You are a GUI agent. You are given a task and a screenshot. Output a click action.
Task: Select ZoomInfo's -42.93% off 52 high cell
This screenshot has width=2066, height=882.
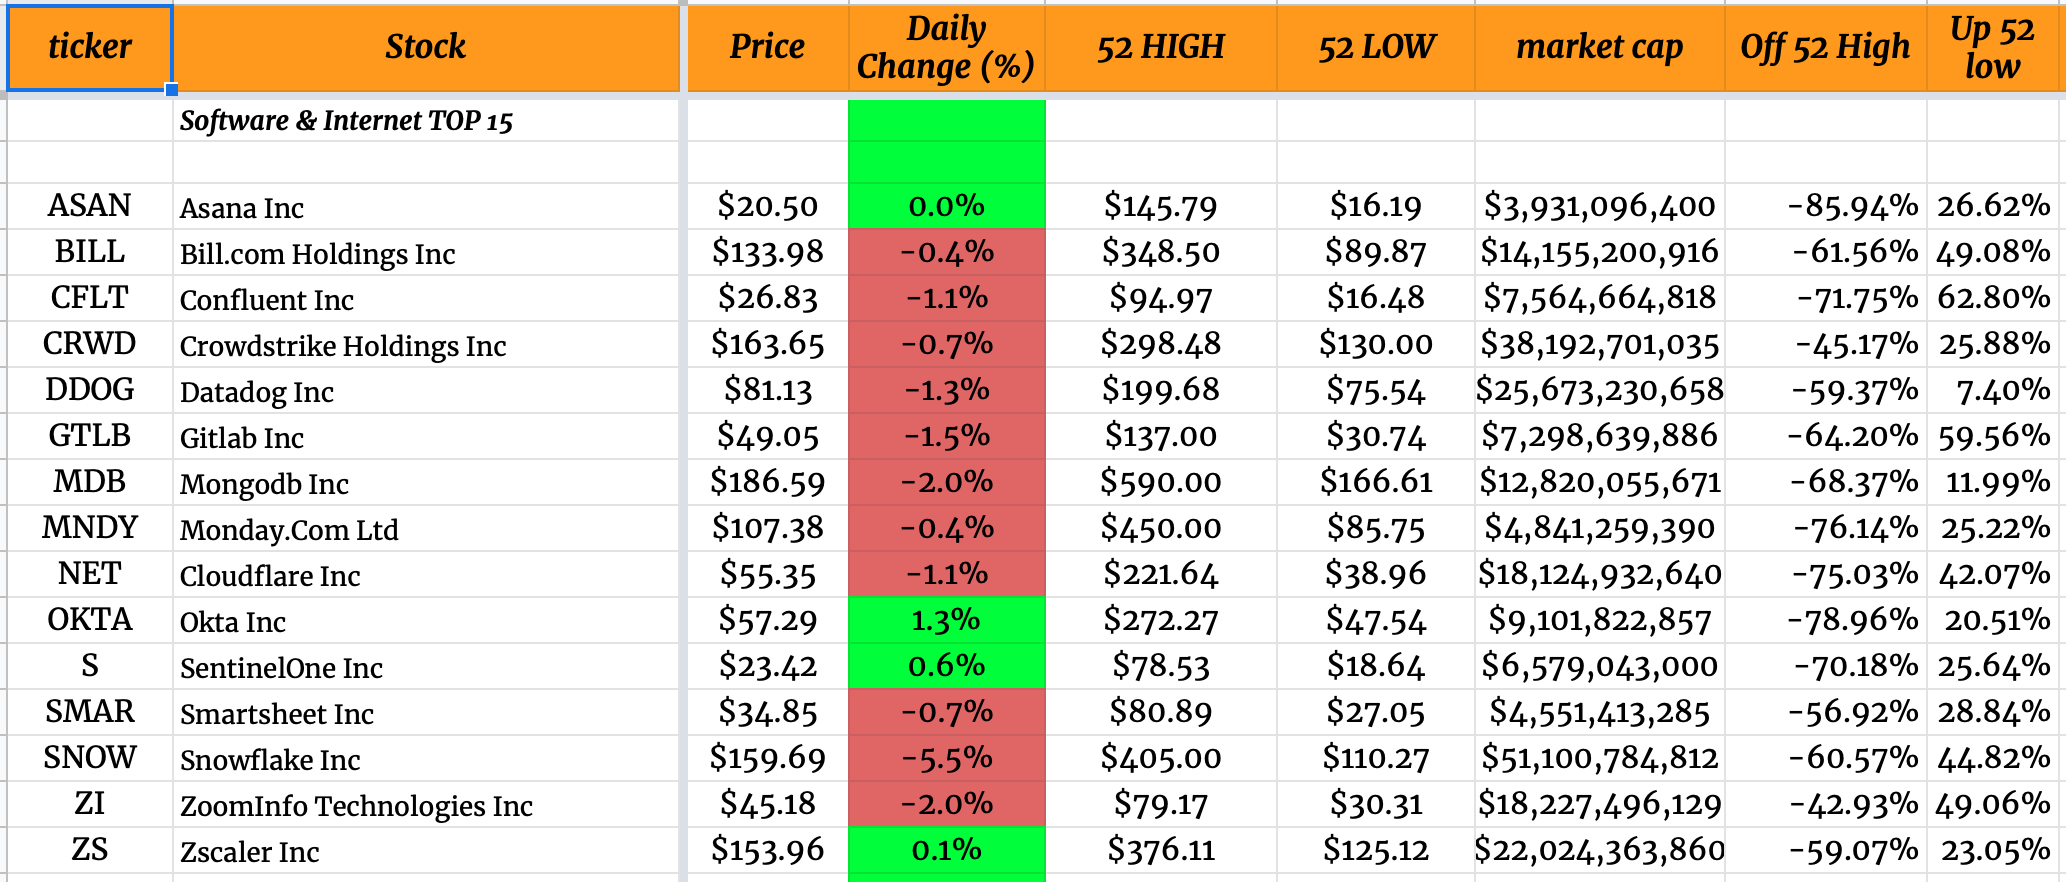(x=1855, y=804)
